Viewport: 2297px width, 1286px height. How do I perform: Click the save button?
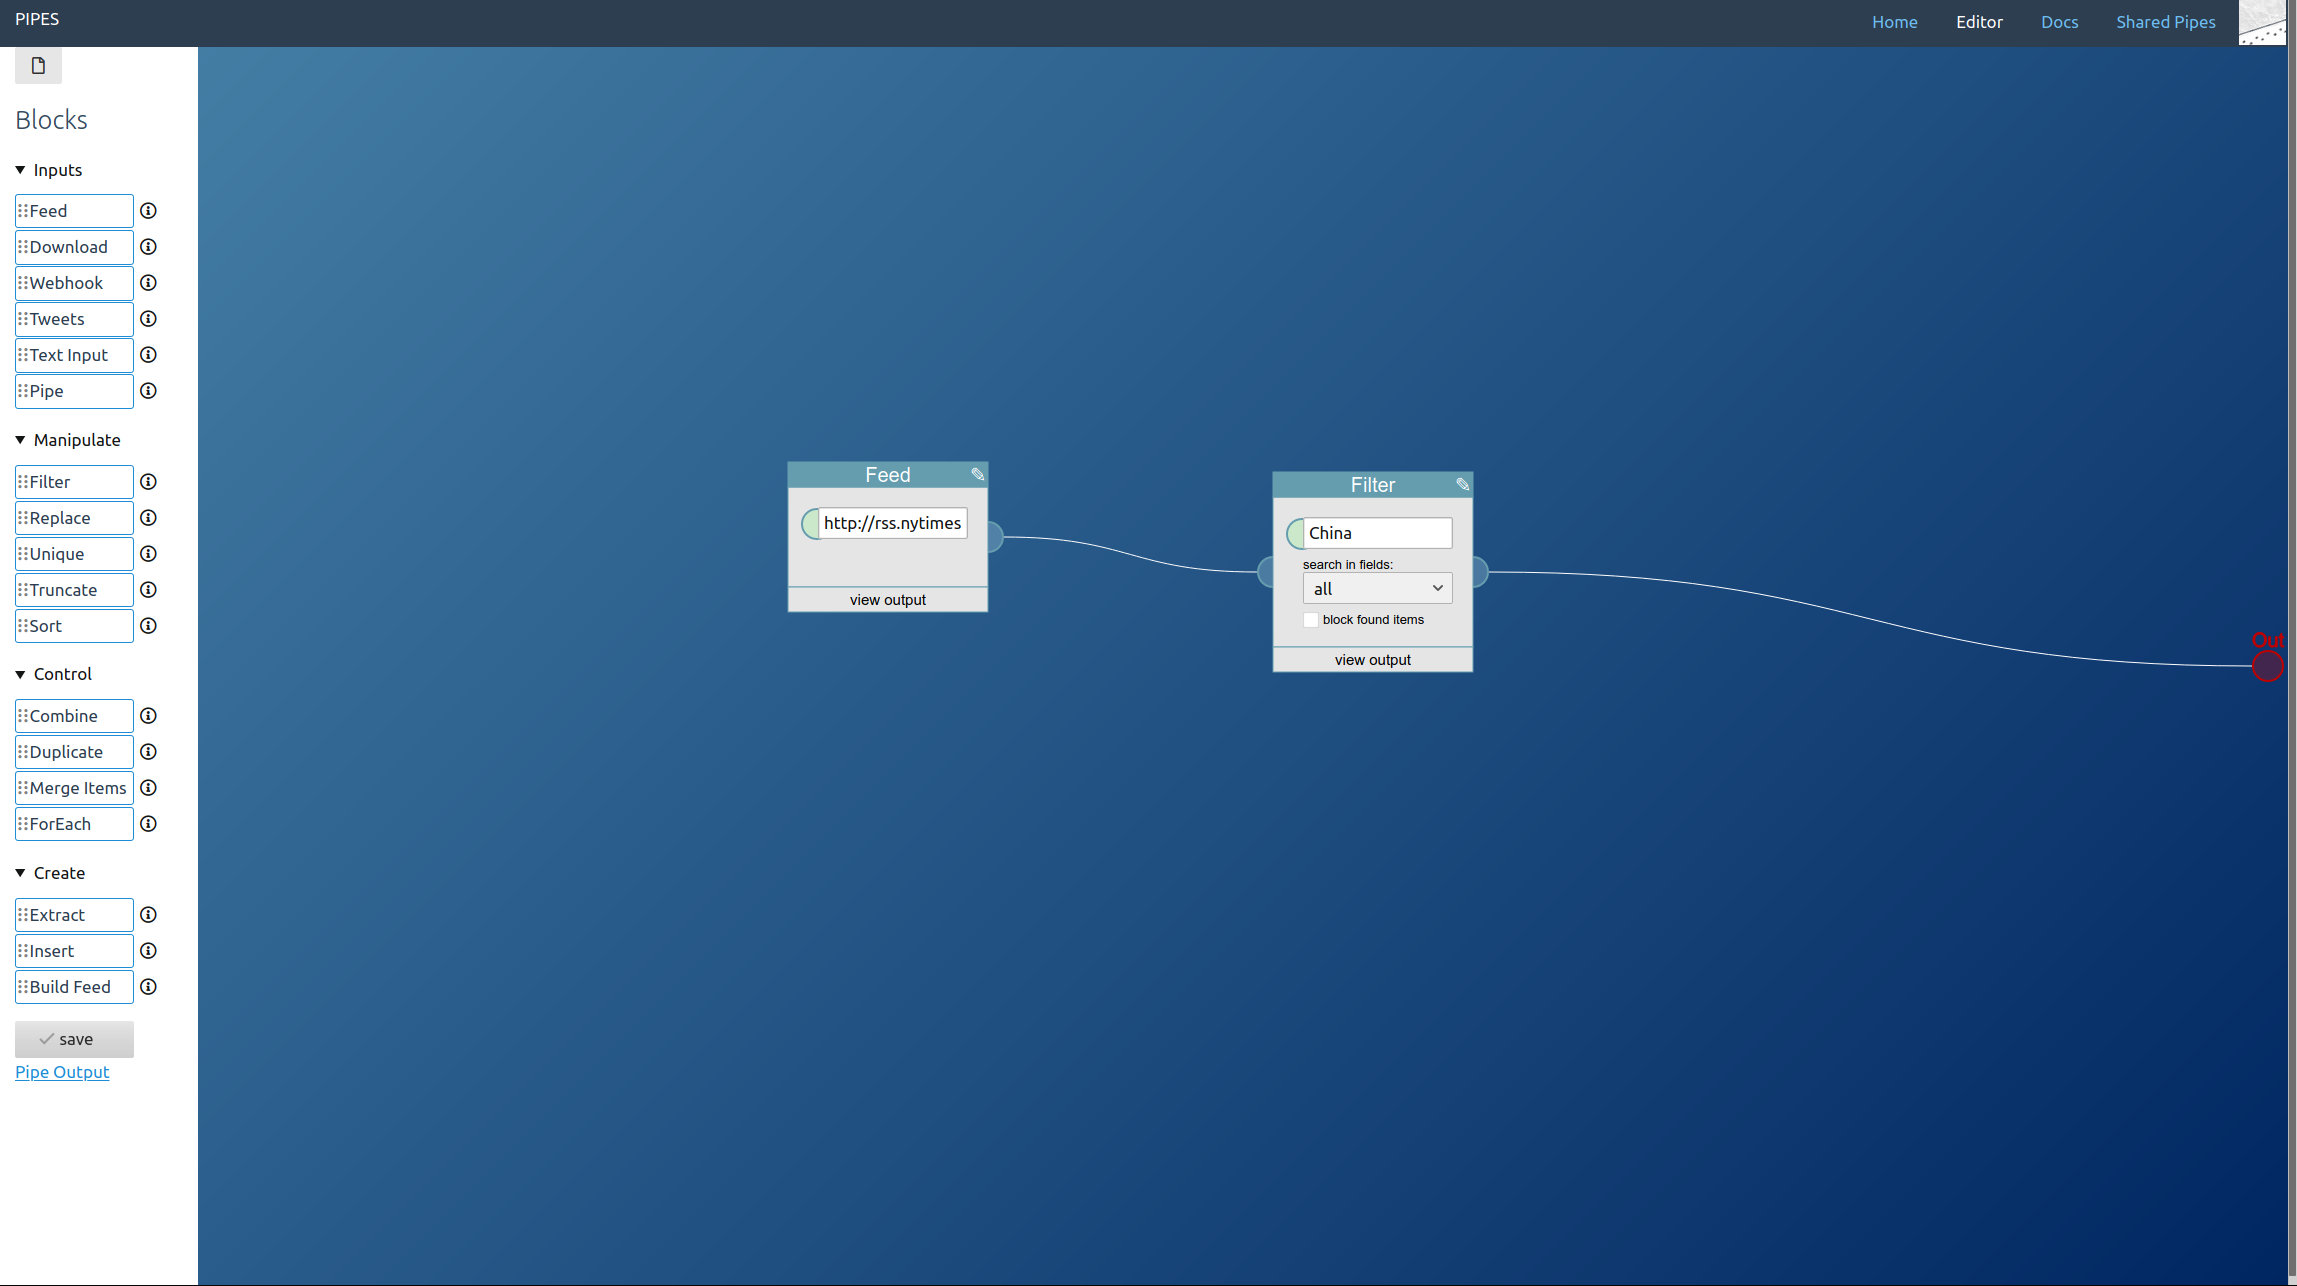pos(74,1039)
